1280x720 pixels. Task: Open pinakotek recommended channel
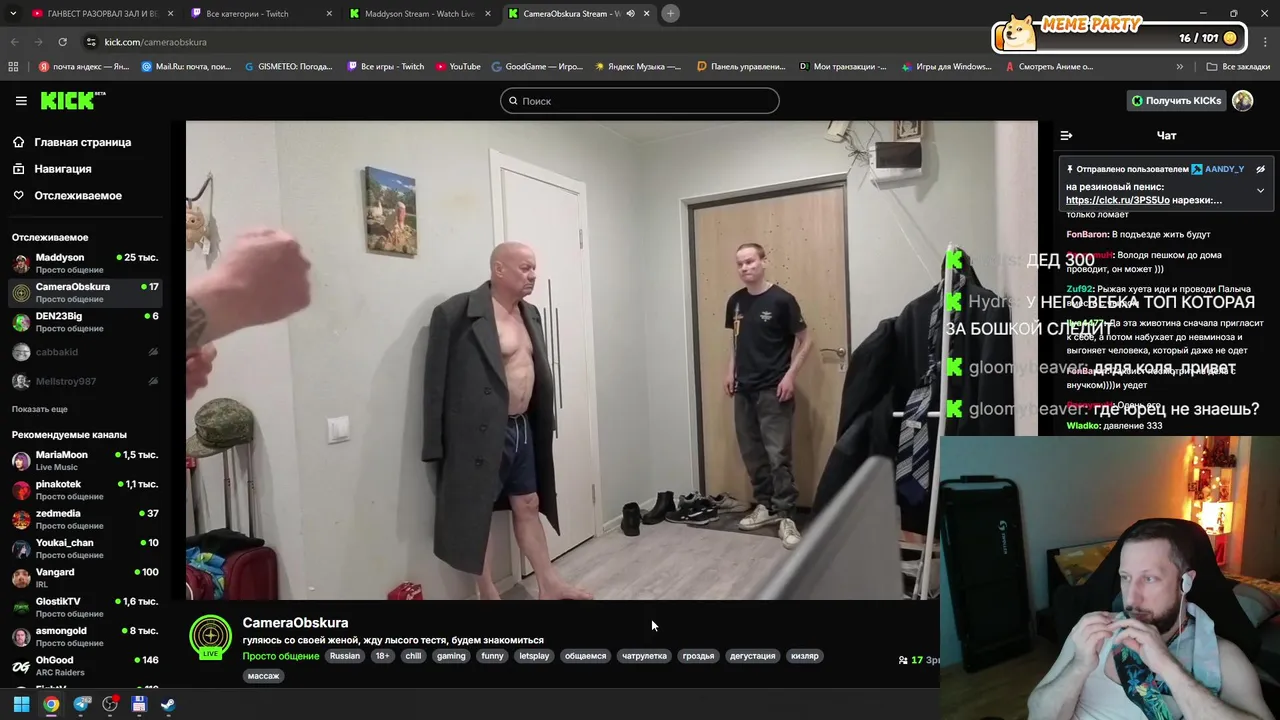85,490
